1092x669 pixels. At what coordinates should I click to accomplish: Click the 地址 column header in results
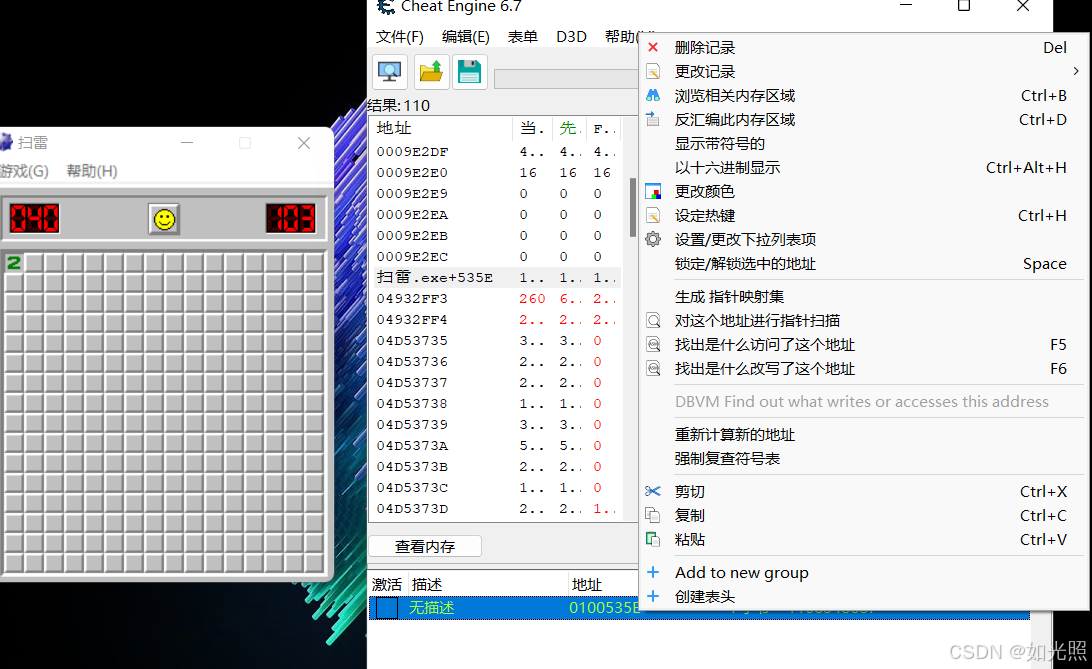[442, 128]
